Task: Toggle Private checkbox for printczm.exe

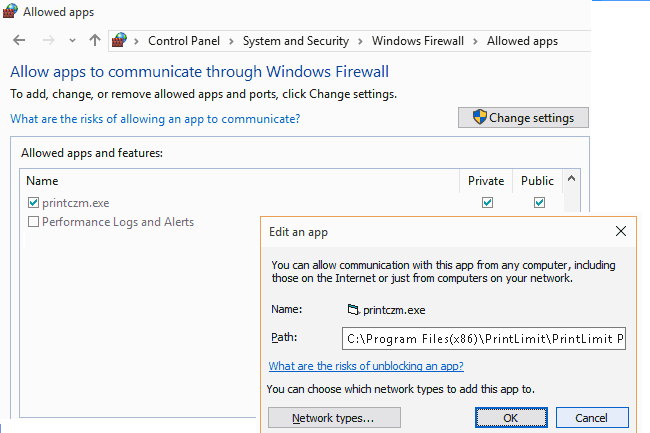Action: coord(488,203)
